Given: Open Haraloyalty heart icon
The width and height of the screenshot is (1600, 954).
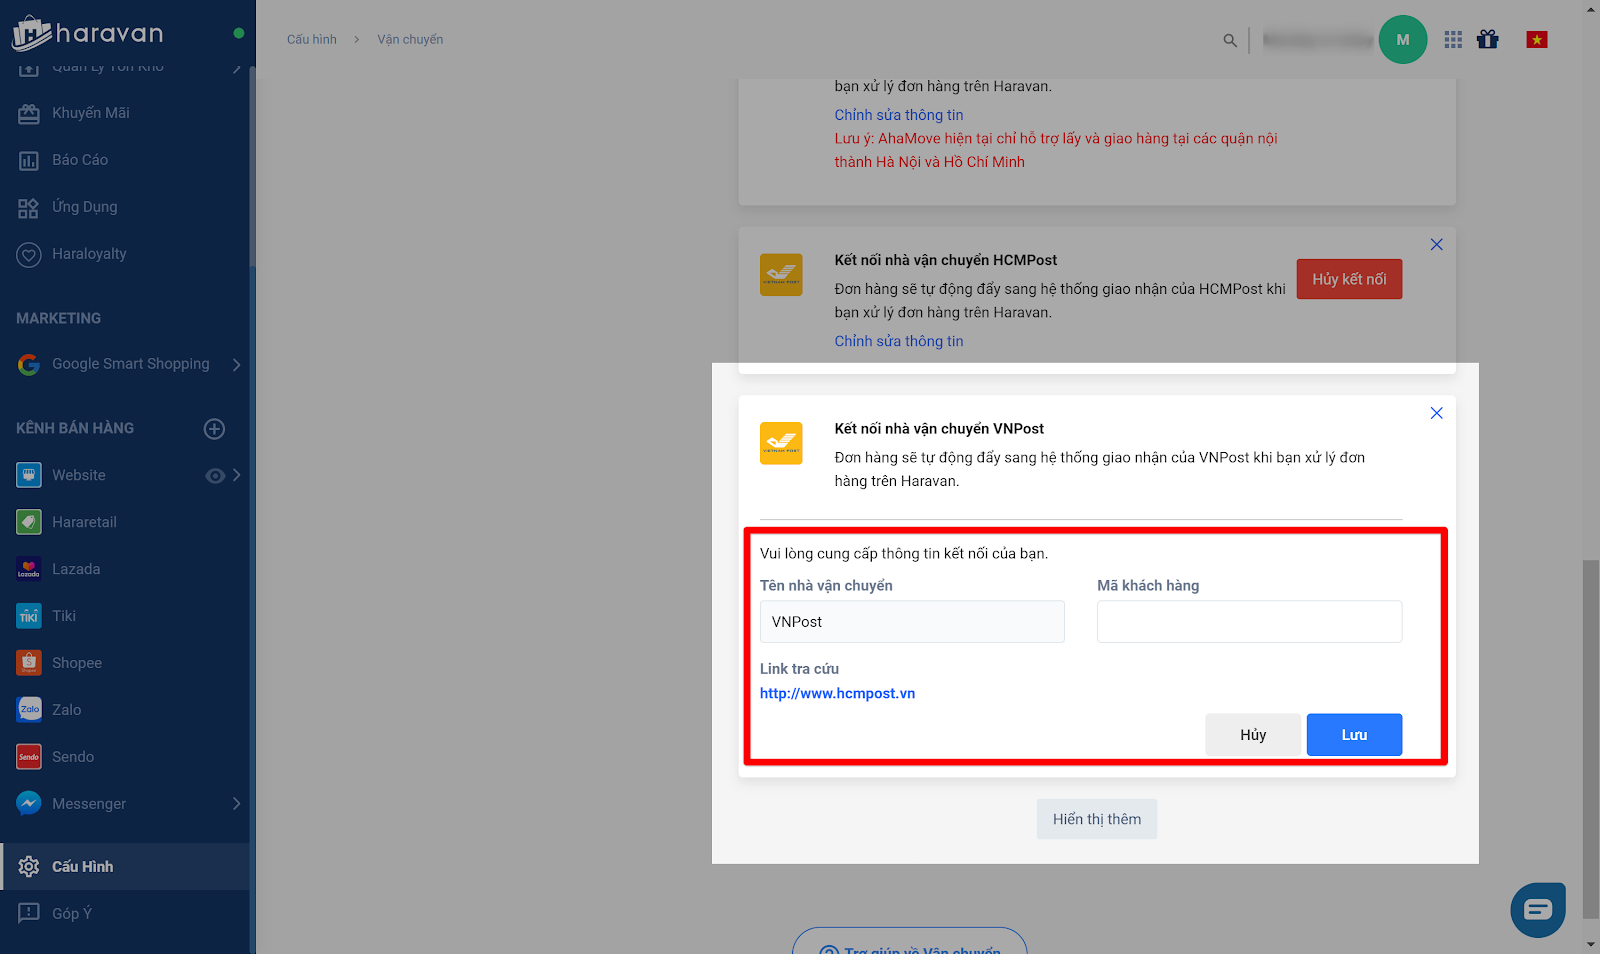Looking at the screenshot, I should click(29, 254).
